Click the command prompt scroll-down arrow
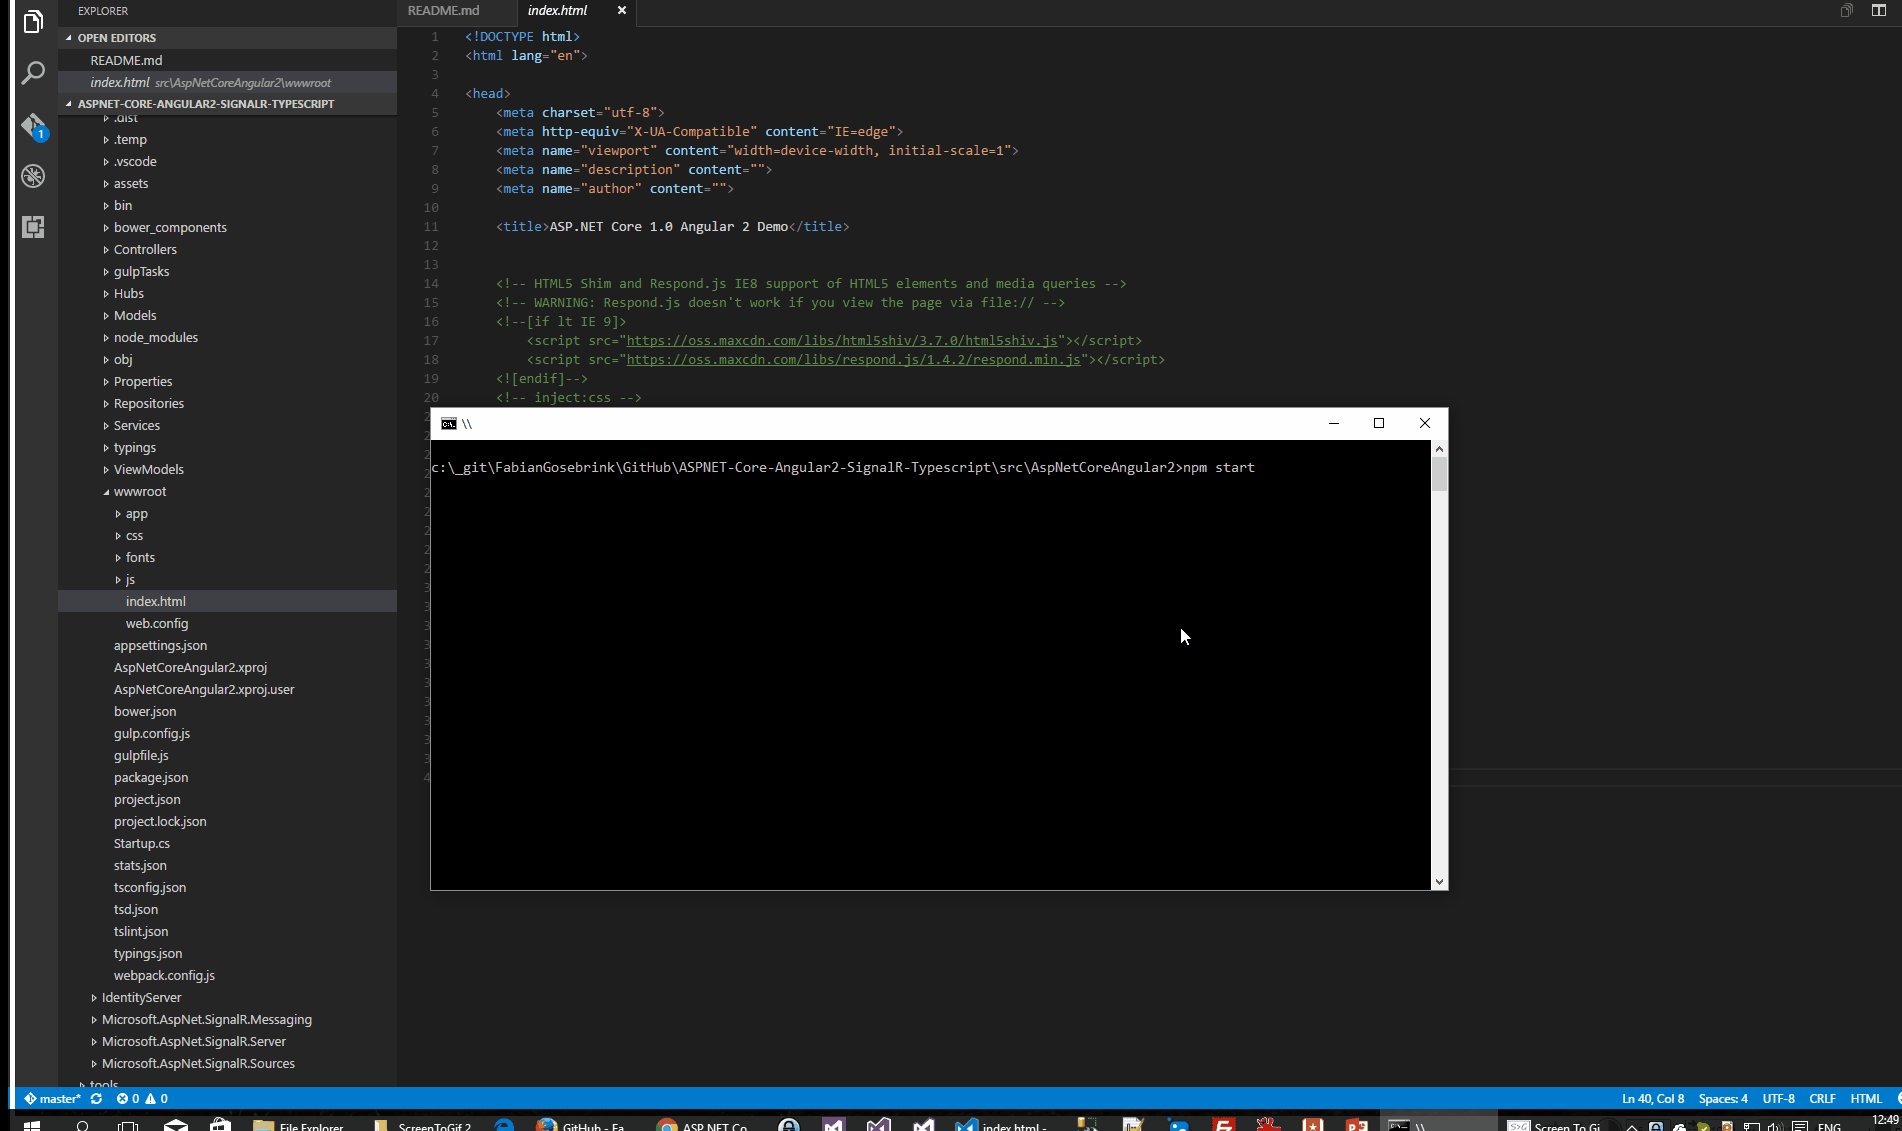 1439,881
